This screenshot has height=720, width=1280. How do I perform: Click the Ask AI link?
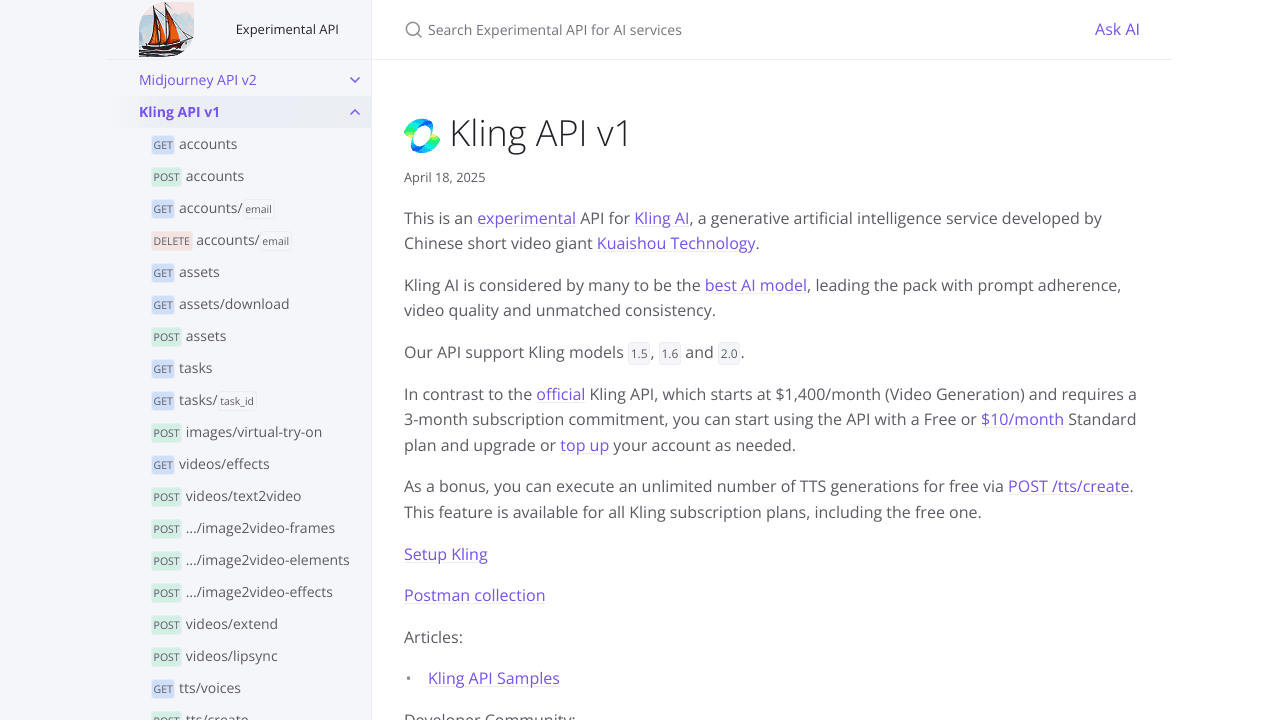coord(1117,29)
